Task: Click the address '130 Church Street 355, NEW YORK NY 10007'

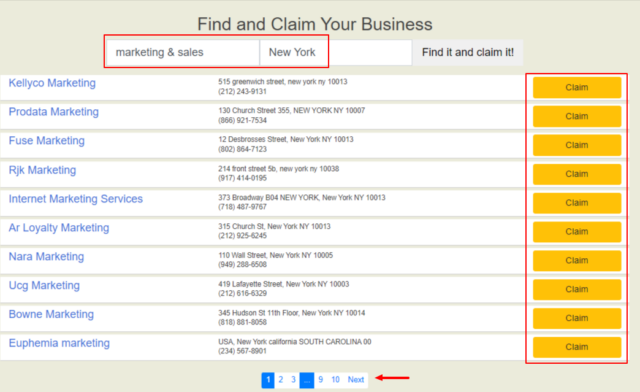Action: (x=292, y=111)
